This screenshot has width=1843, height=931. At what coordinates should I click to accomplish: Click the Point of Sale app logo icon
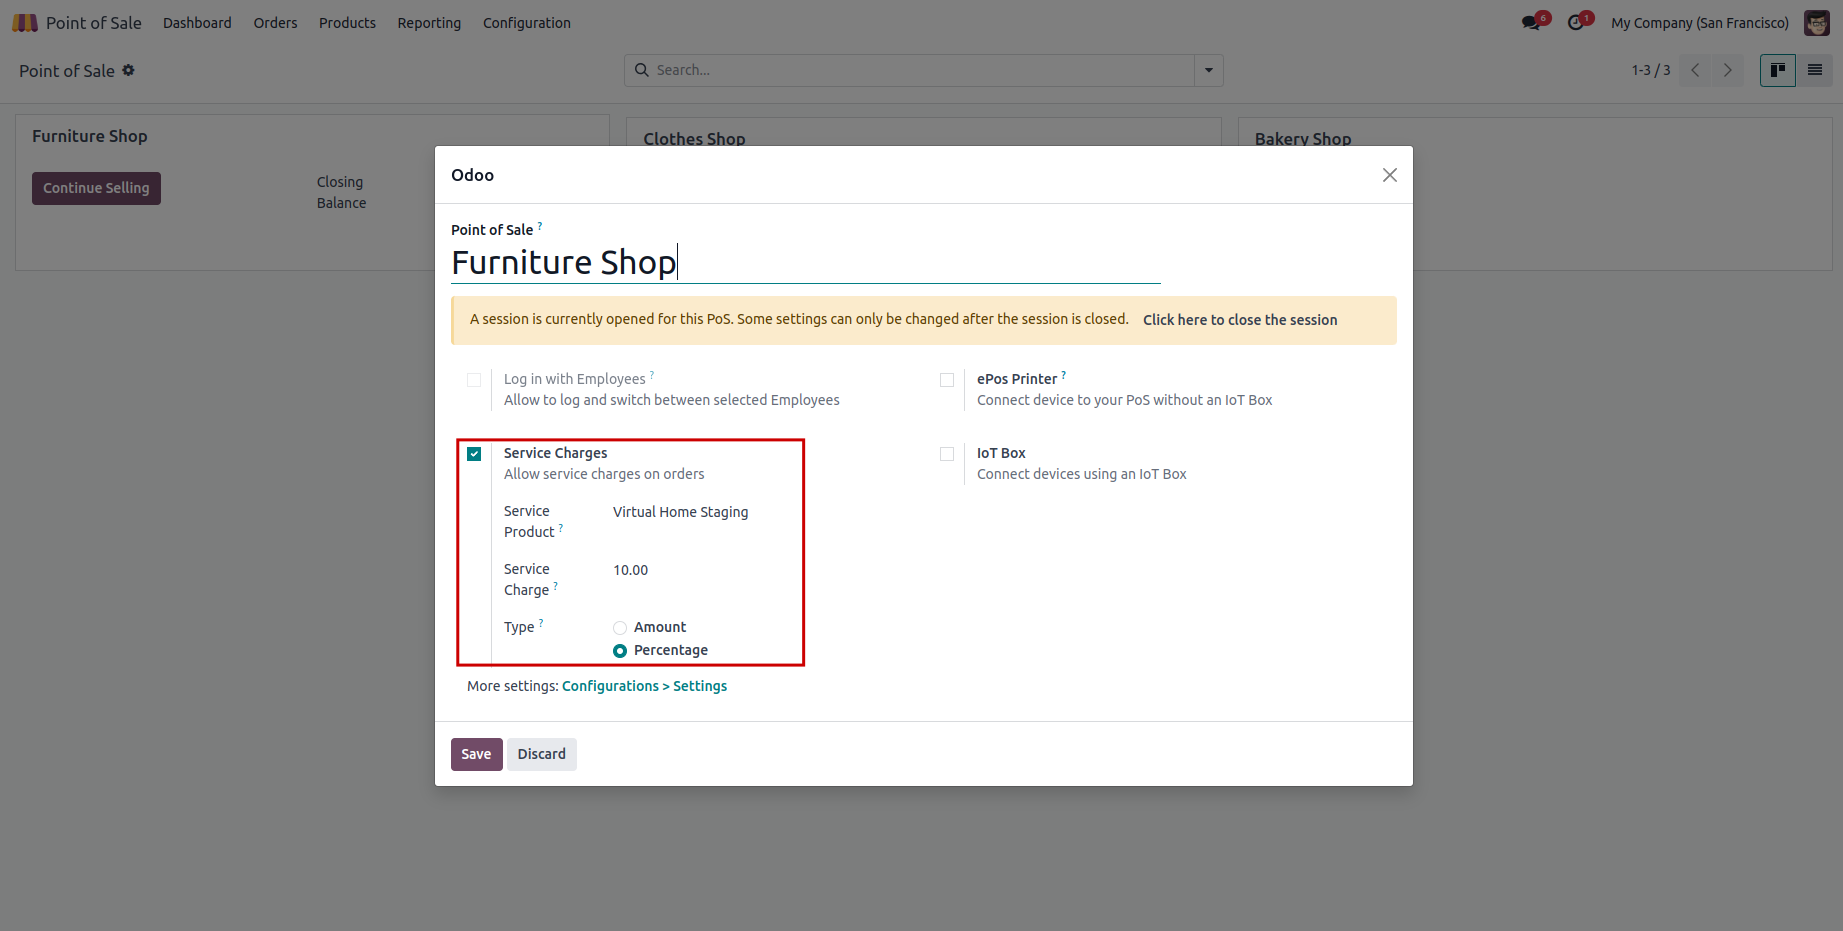point(25,22)
